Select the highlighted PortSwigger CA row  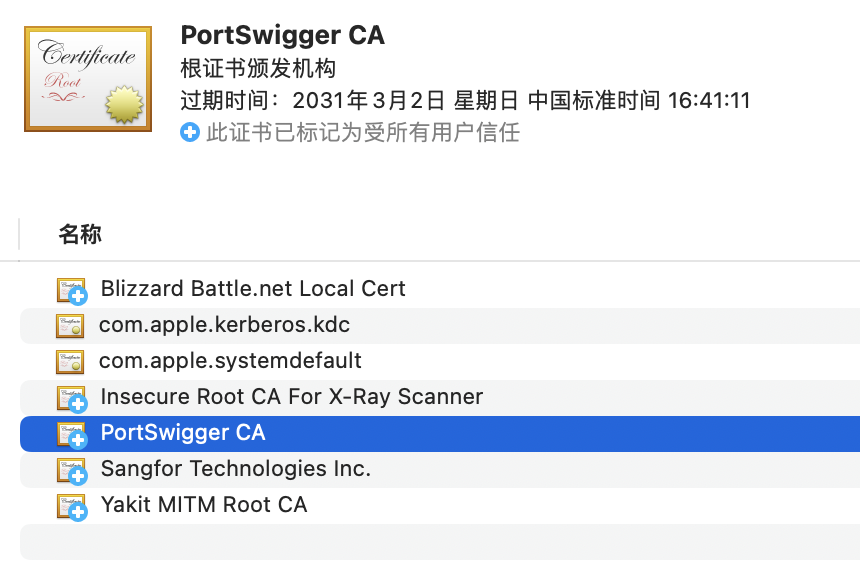[x=183, y=433]
